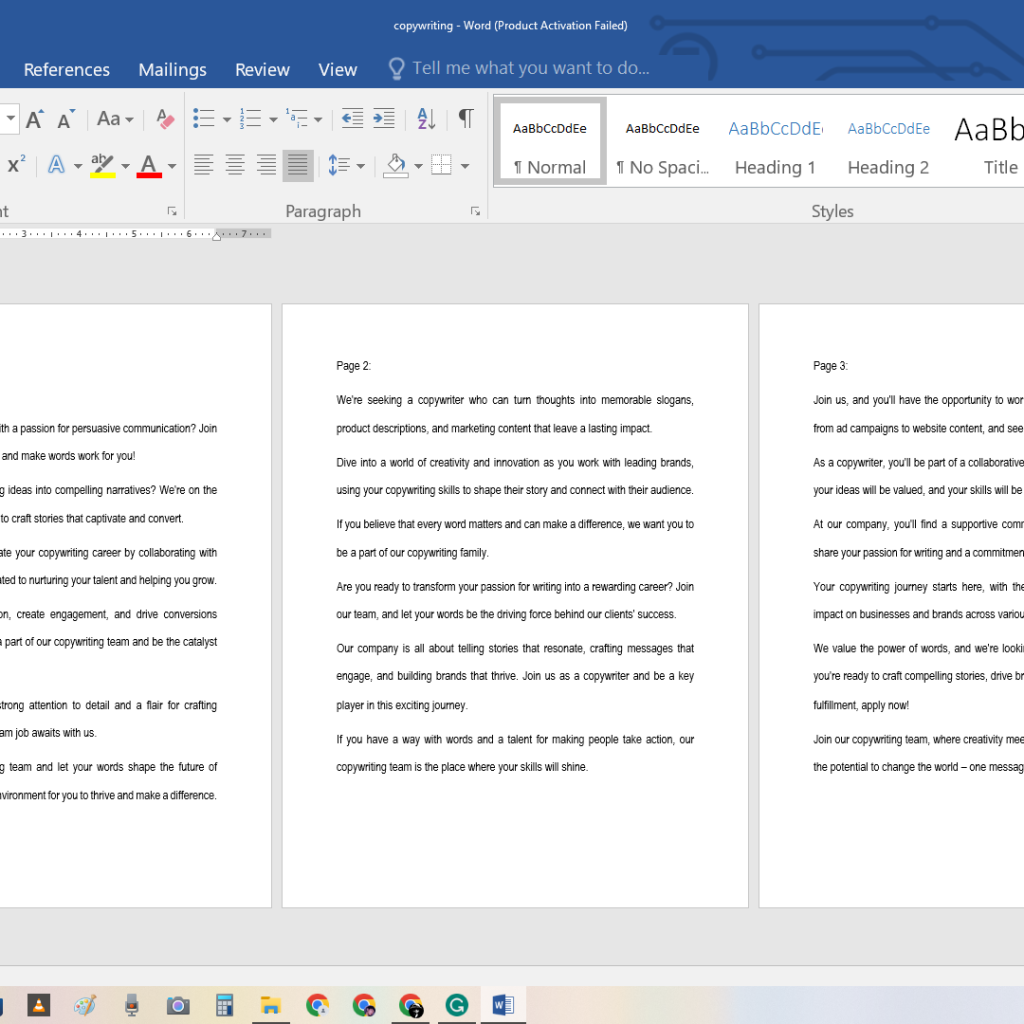Apply the yellow text highlight color
Screen dimensions: 1024x1024
click(x=103, y=165)
